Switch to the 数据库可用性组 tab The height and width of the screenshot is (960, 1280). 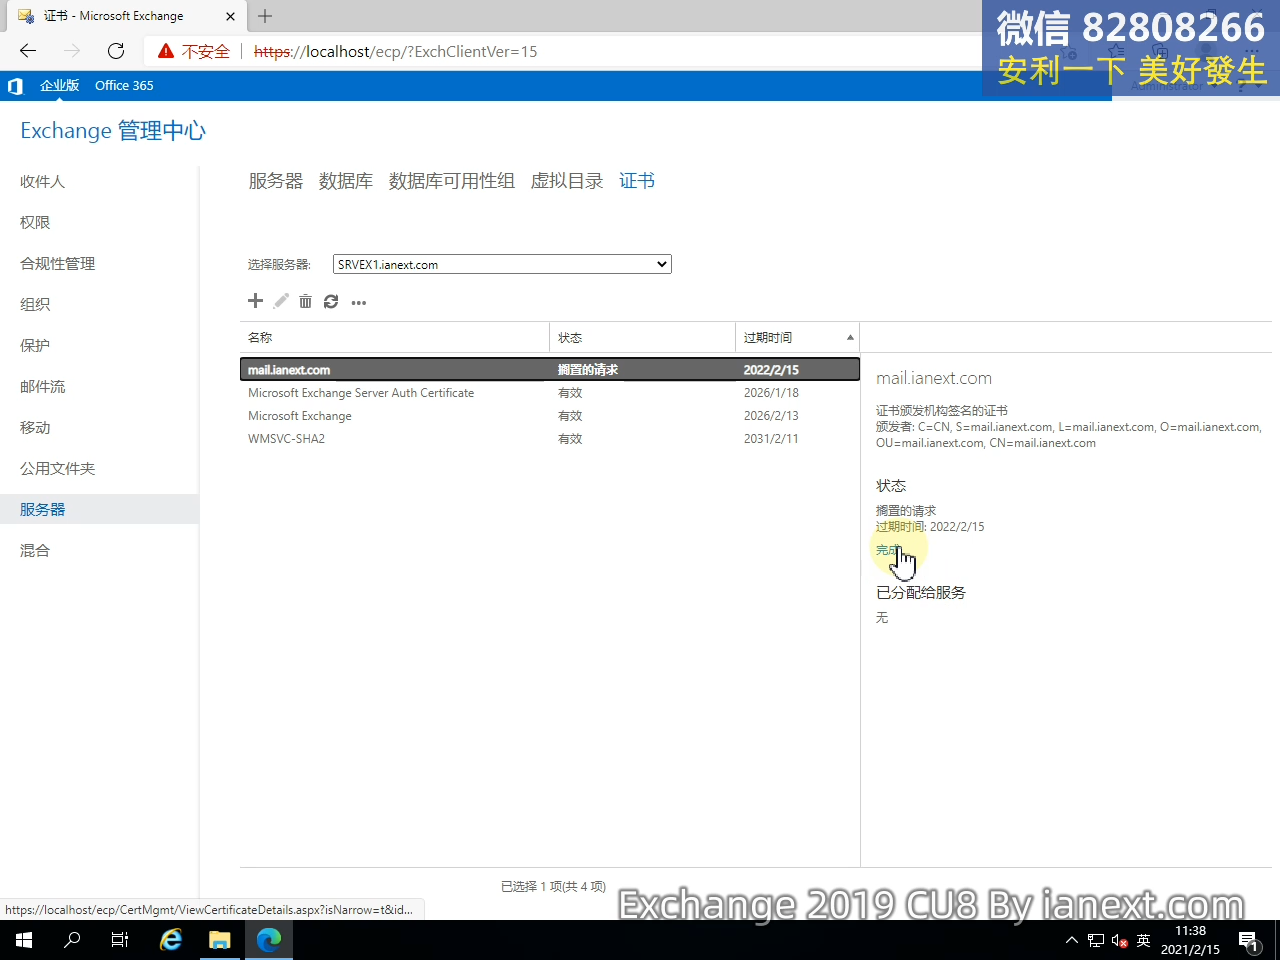tap(452, 181)
